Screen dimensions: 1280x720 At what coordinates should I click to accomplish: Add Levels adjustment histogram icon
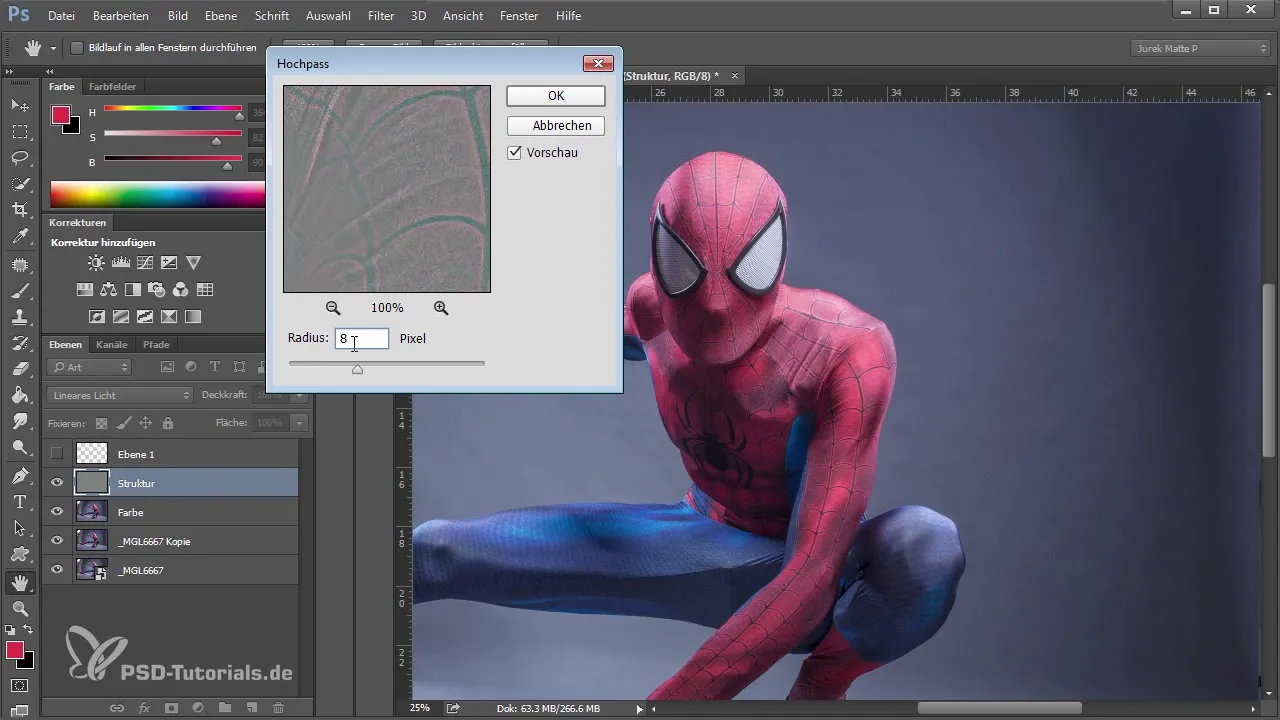point(121,263)
